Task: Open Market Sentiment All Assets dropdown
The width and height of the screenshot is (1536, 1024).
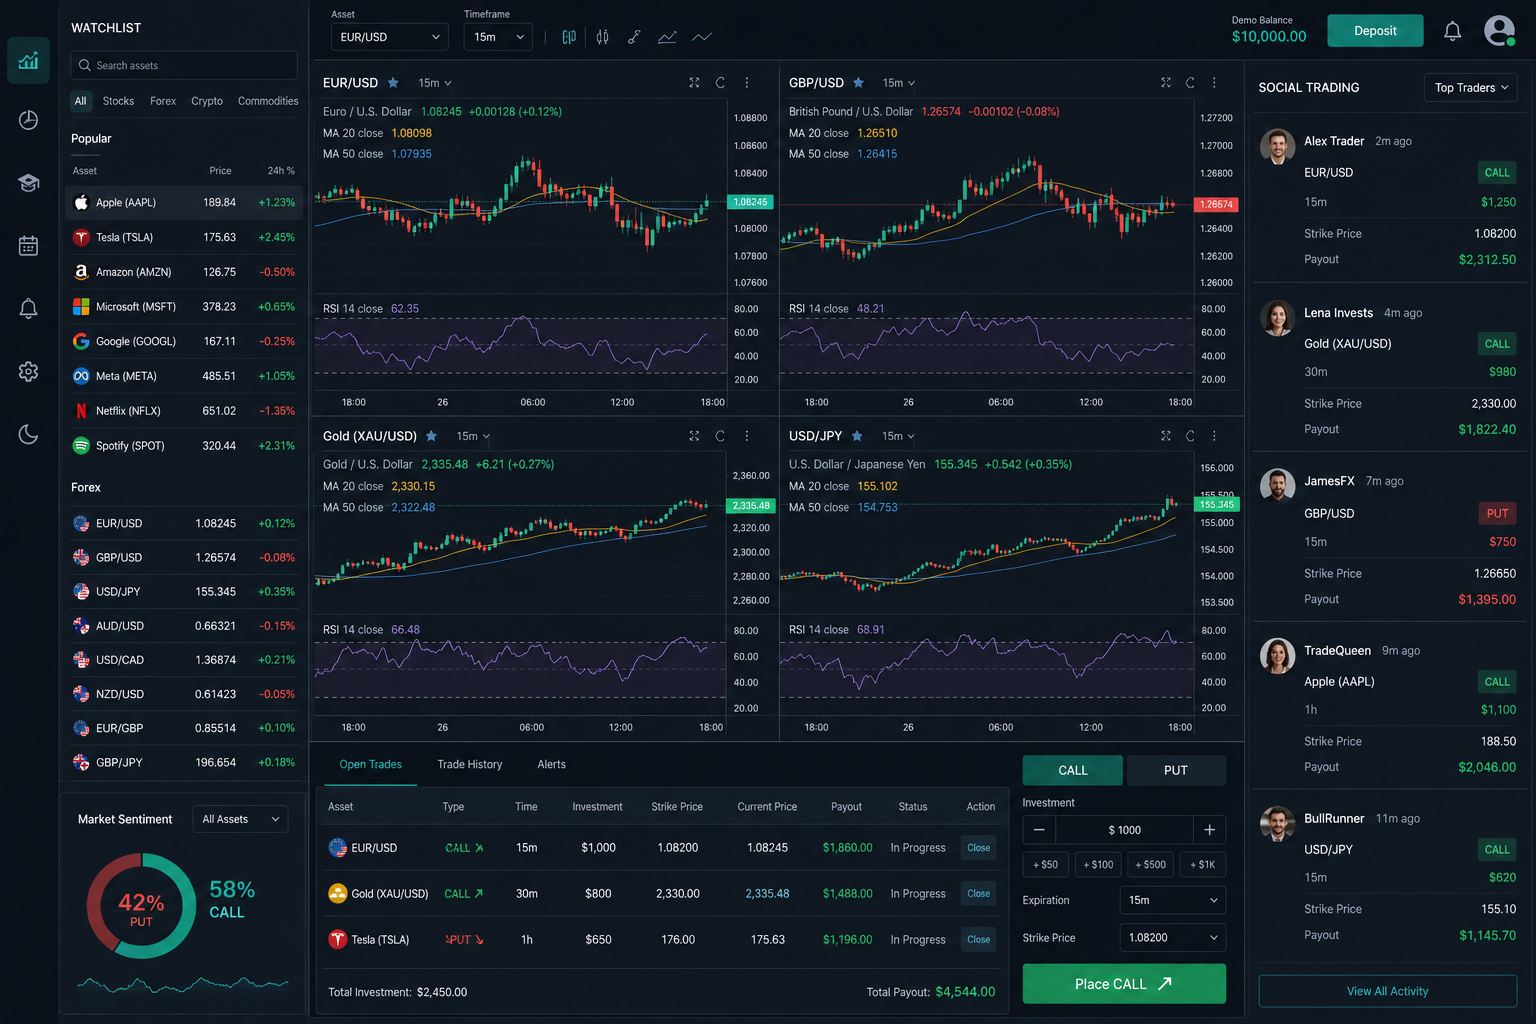Action: [x=241, y=819]
